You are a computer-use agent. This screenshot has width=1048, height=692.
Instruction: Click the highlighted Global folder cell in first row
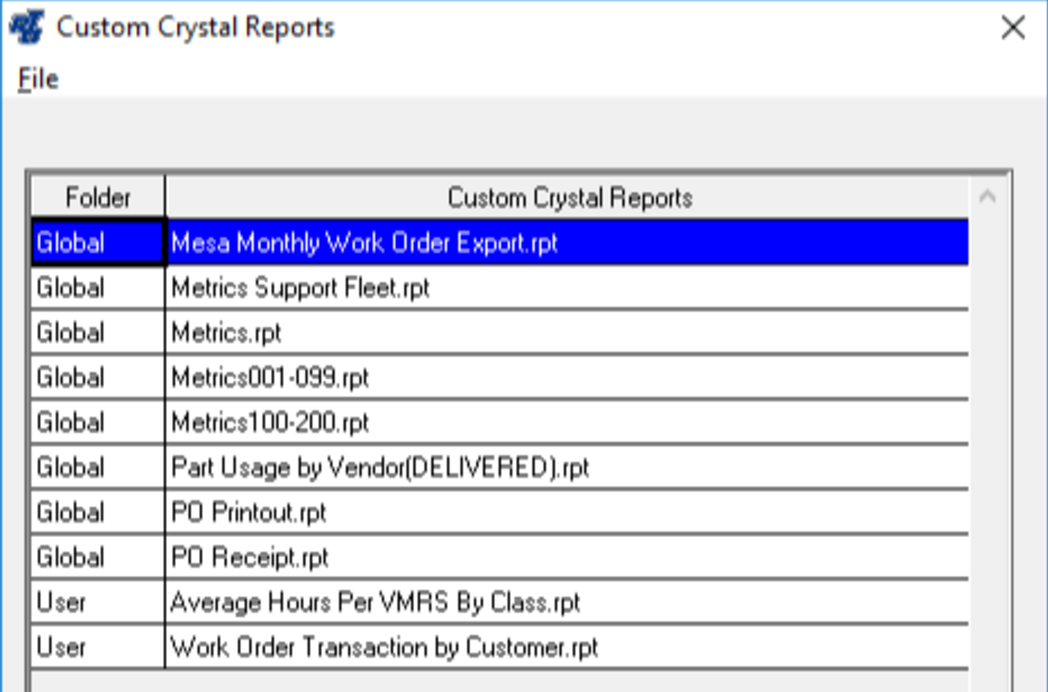tap(98, 243)
